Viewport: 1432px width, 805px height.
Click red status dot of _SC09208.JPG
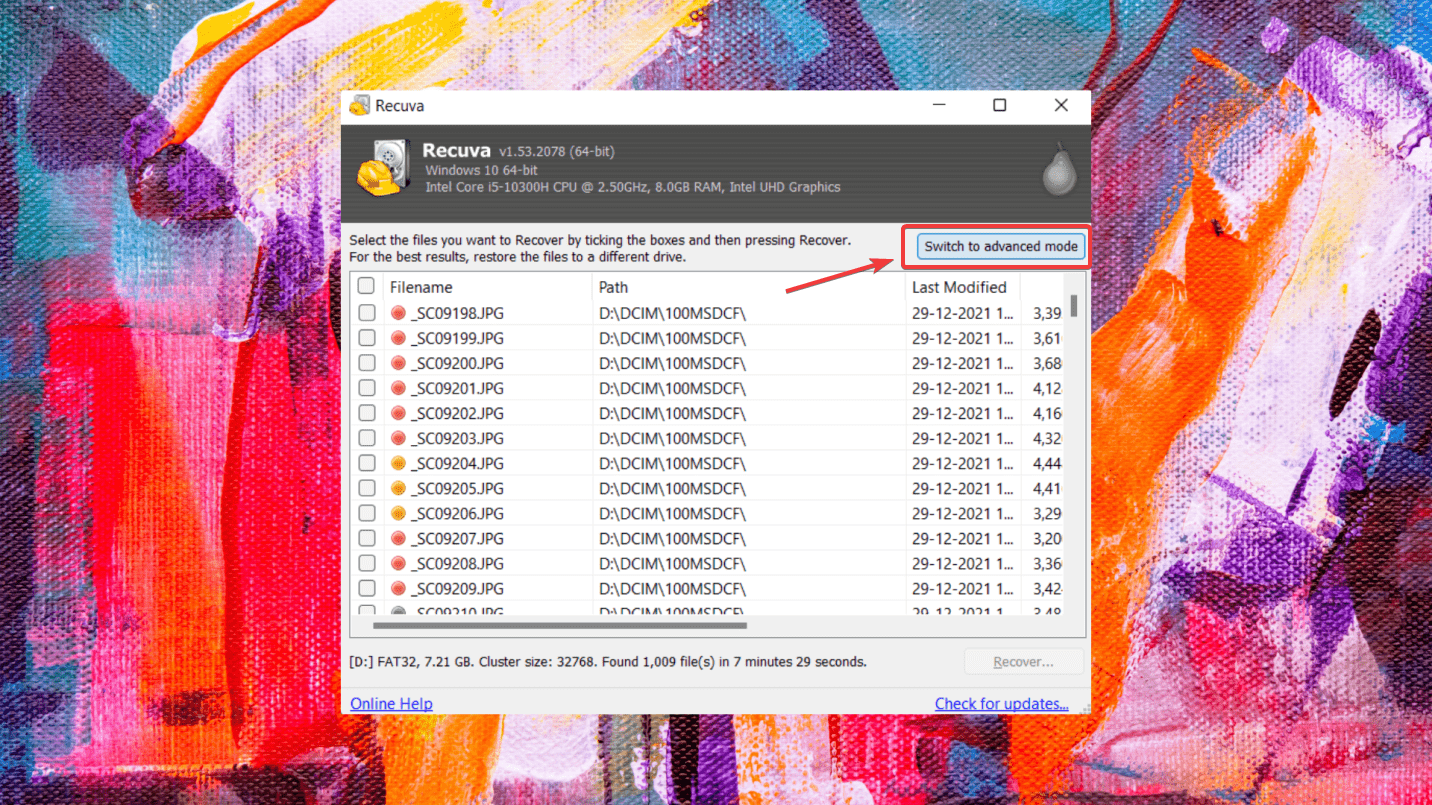398,563
